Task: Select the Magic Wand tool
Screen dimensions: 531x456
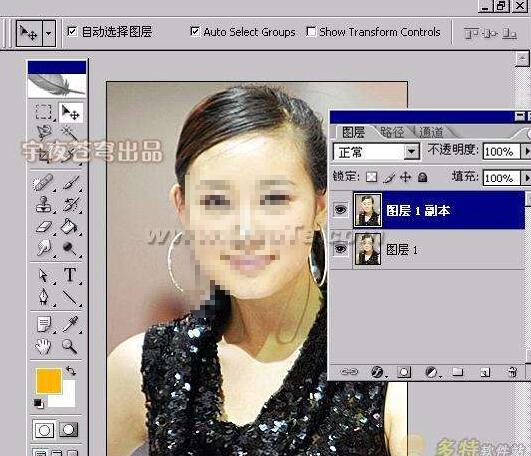Action: [70, 133]
